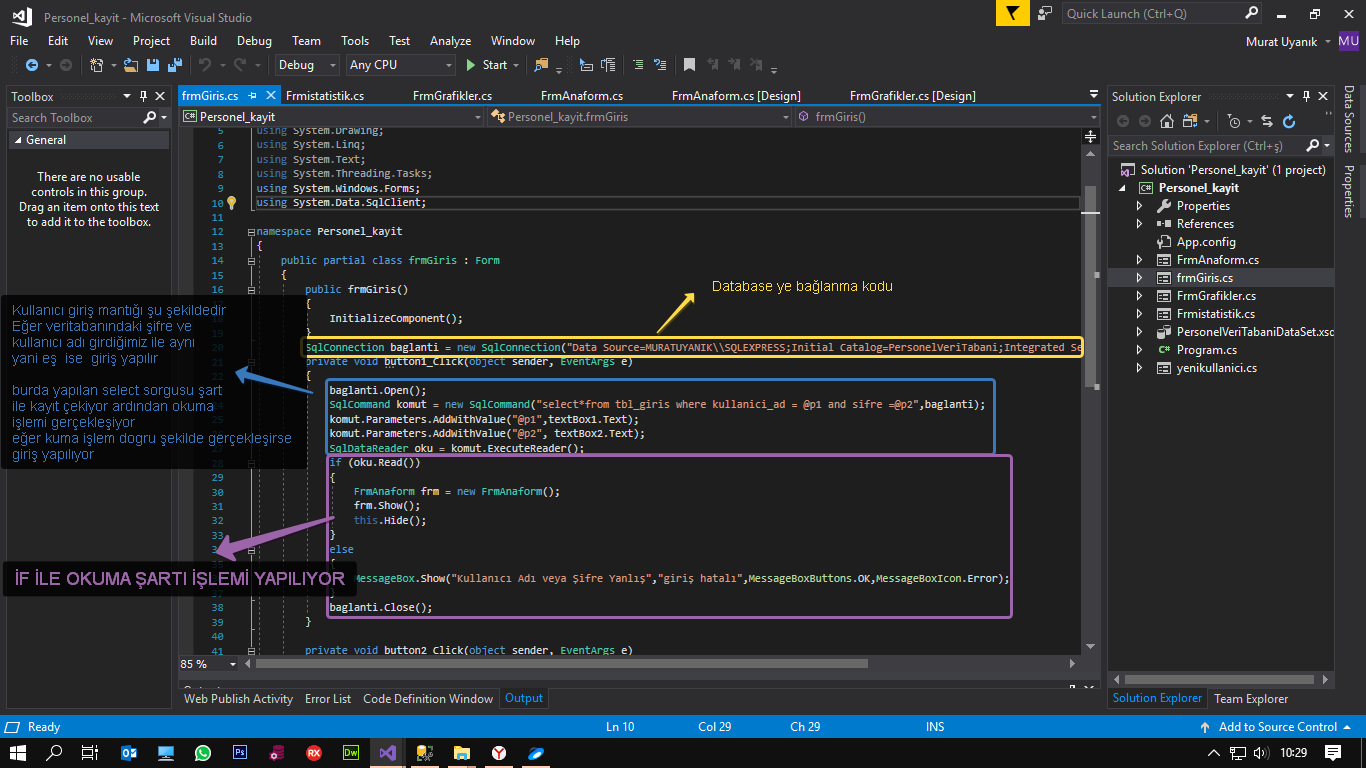The image size is (1366, 768).
Task: Click the Uncomment Selected Lines icon
Action: (x=660, y=65)
